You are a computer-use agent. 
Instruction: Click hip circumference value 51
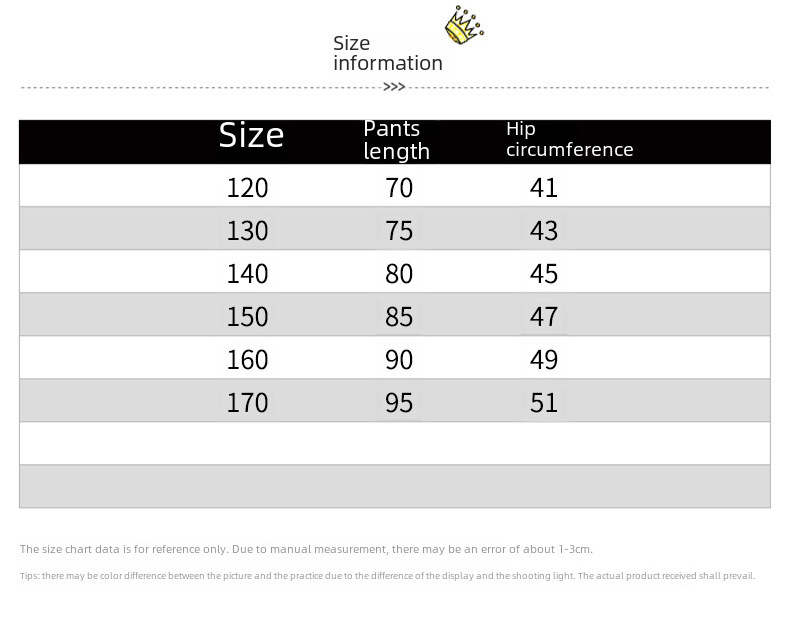[543, 403]
